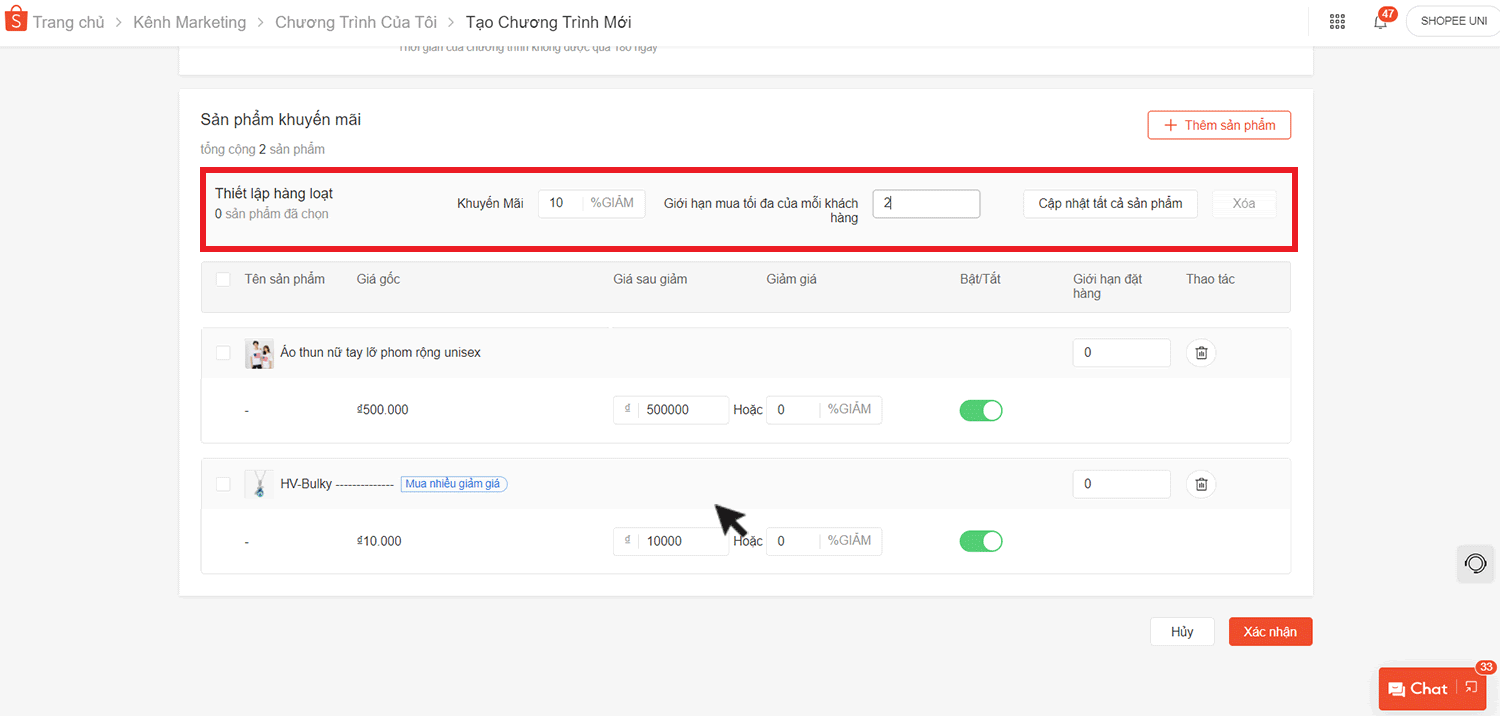1500x716 pixels.
Task: Click the Shopee logo icon
Action: tap(16, 21)
